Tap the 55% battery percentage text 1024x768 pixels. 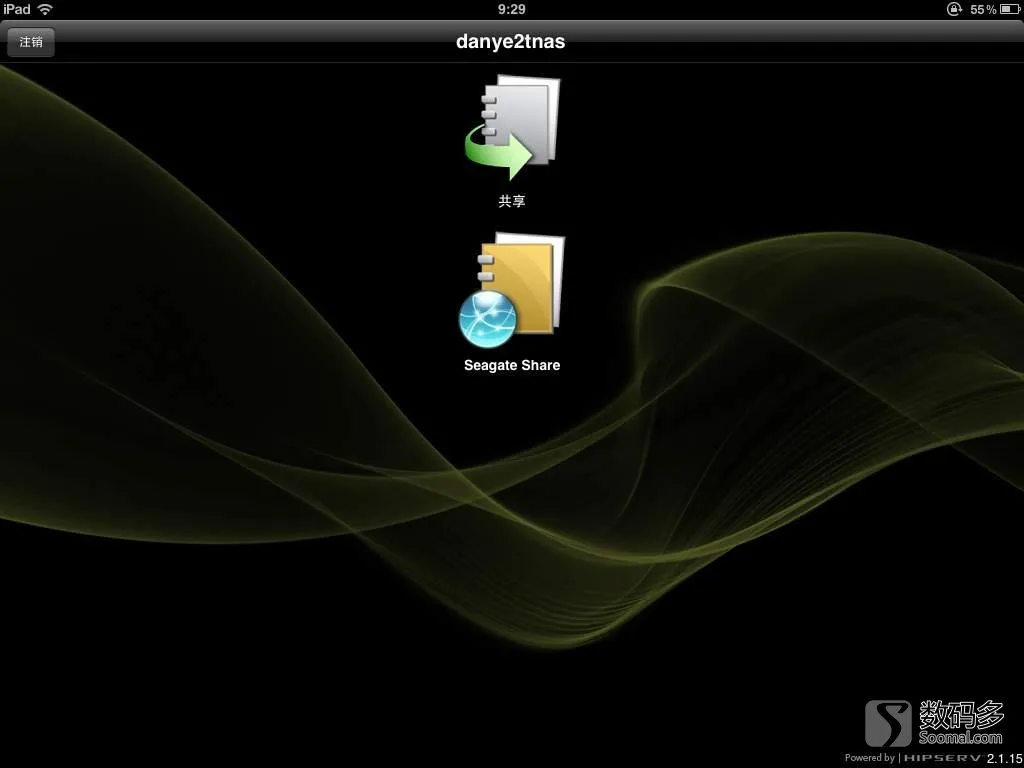pos(984,9)
